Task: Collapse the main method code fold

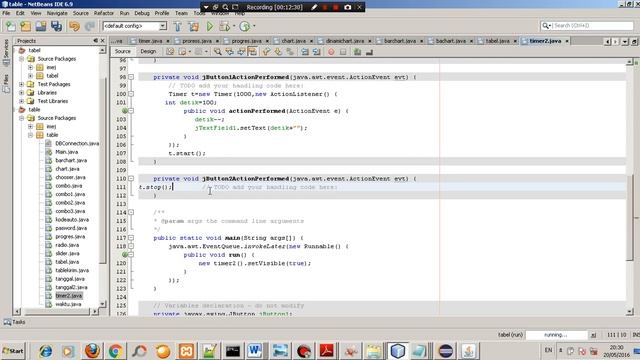Action: (x=131, y=238)
